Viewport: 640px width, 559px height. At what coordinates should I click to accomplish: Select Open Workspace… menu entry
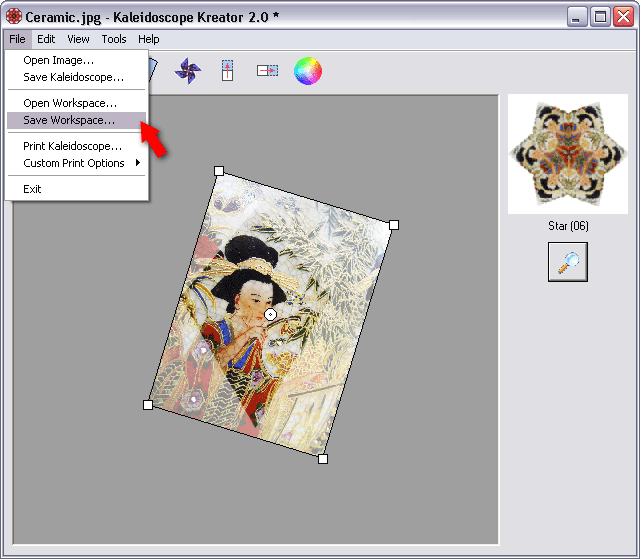(x=76, y=103)
